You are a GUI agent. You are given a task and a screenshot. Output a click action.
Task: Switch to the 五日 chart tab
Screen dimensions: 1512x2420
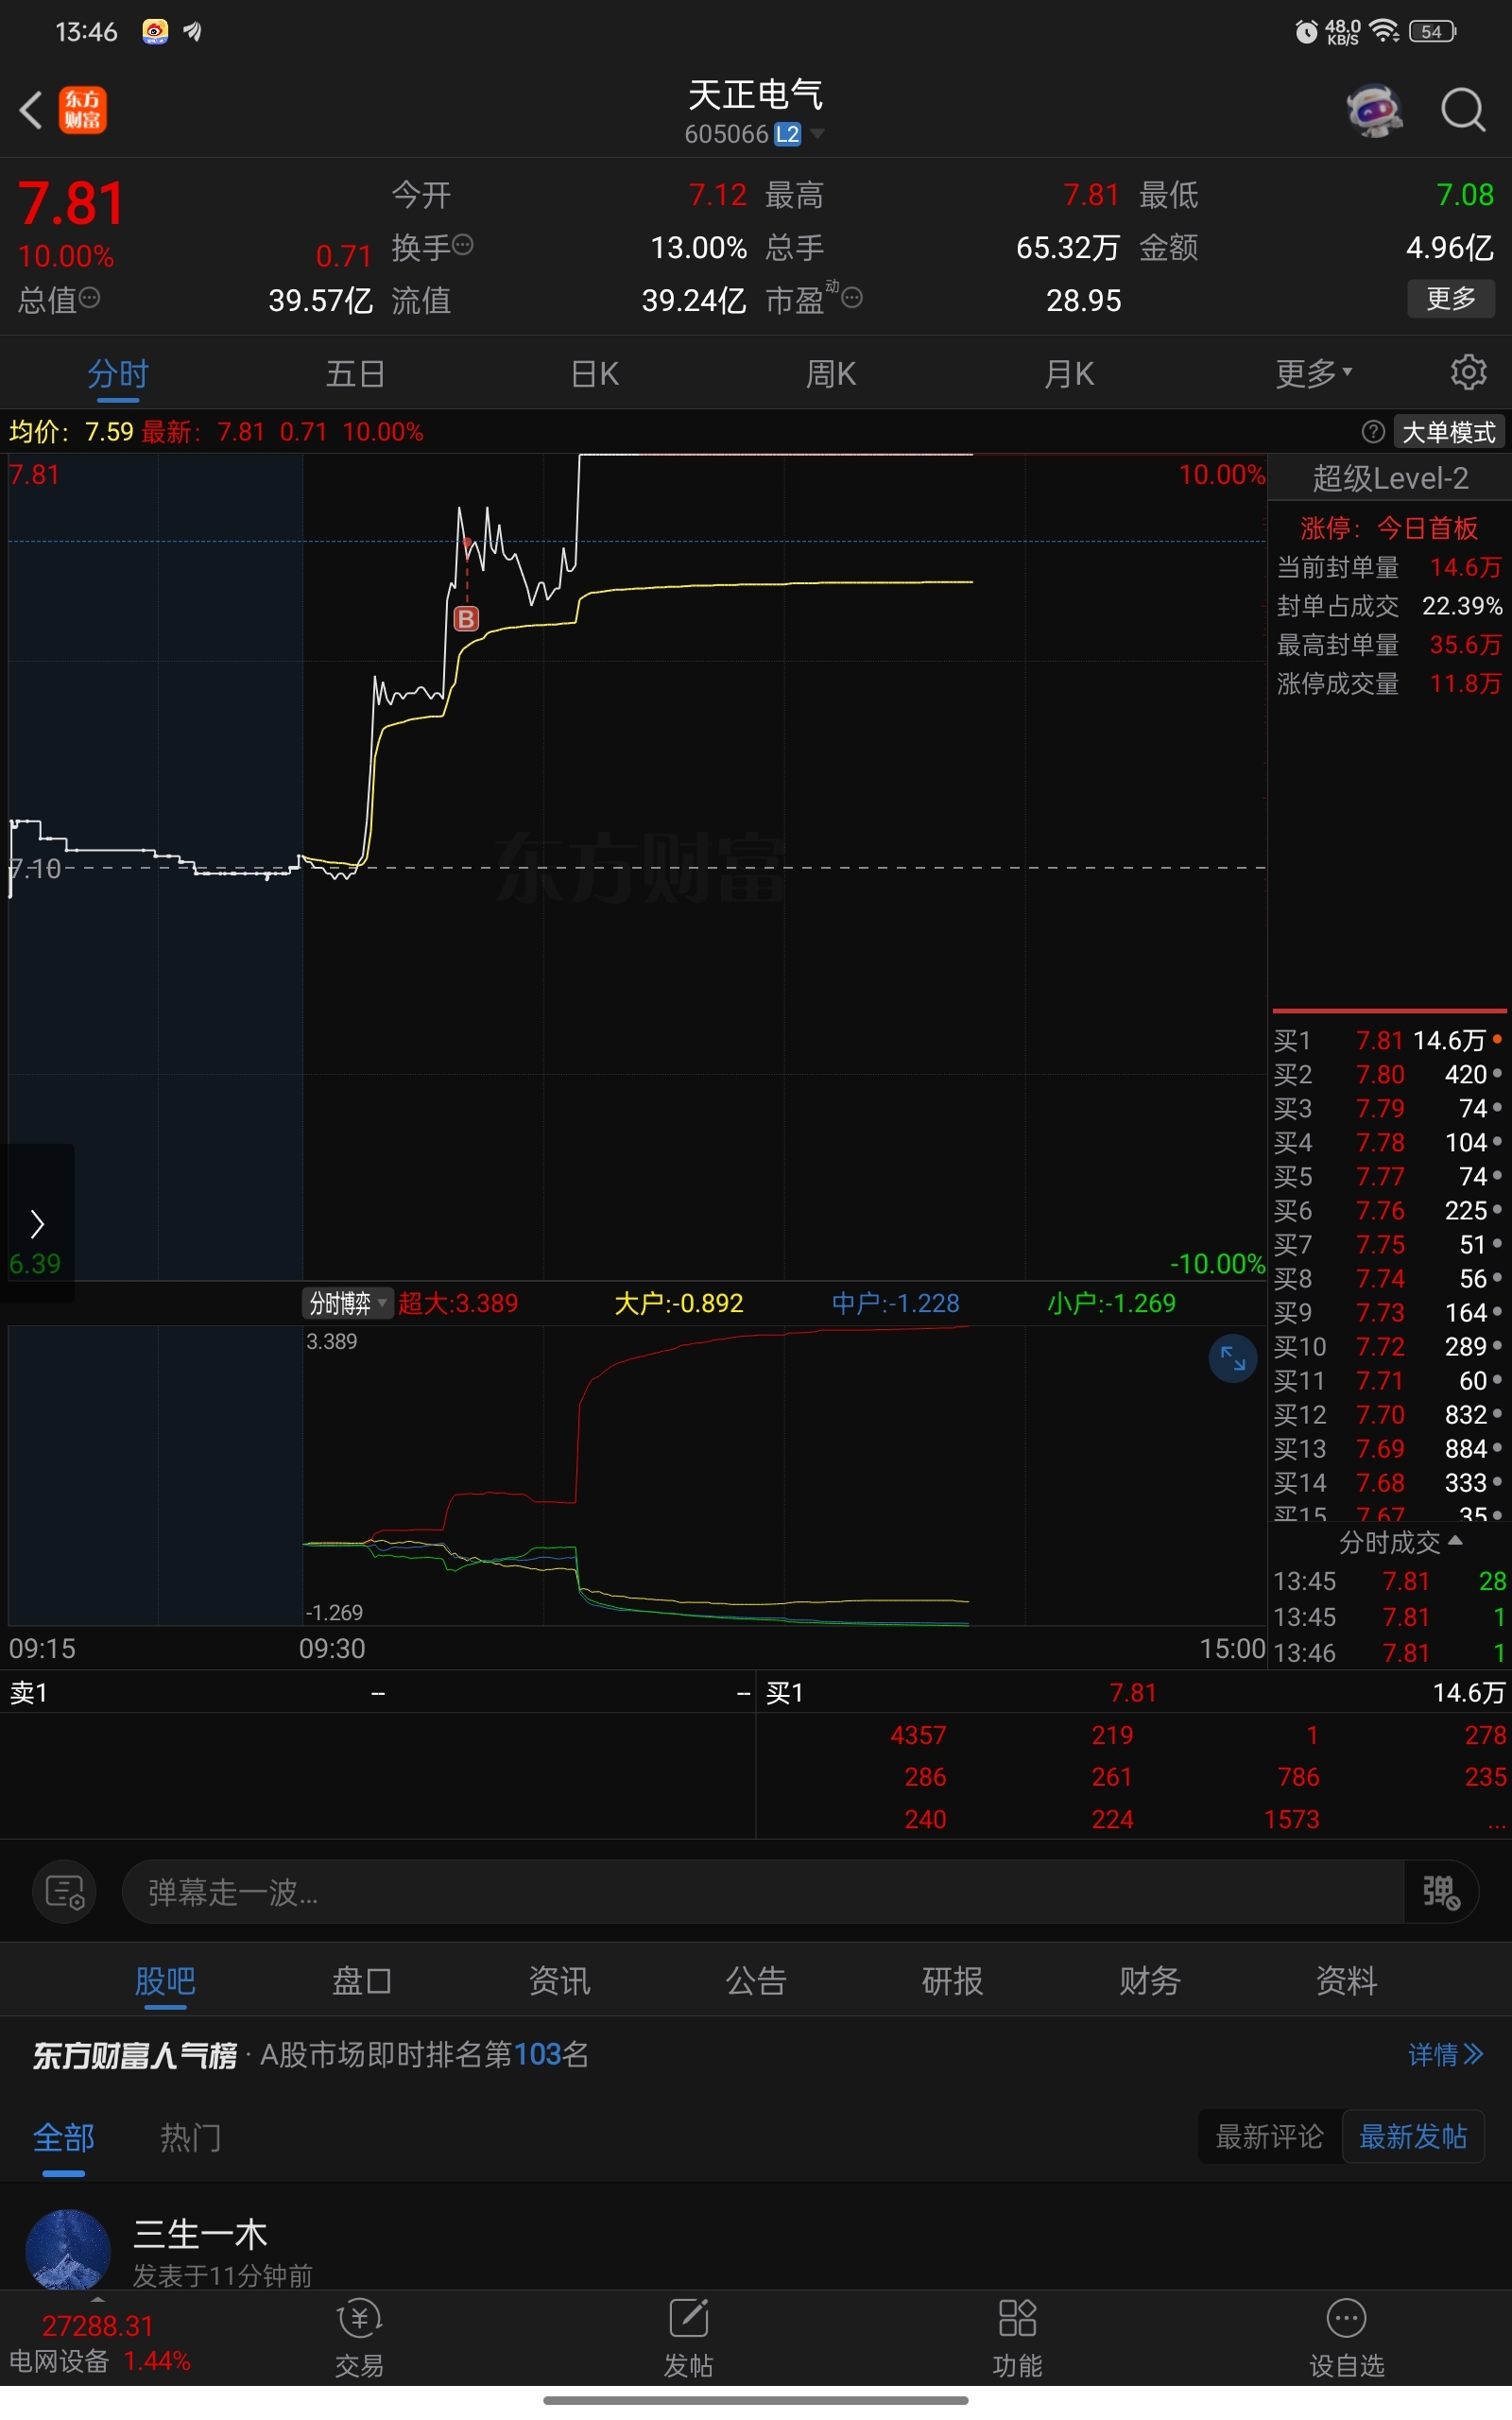(356, 373)
